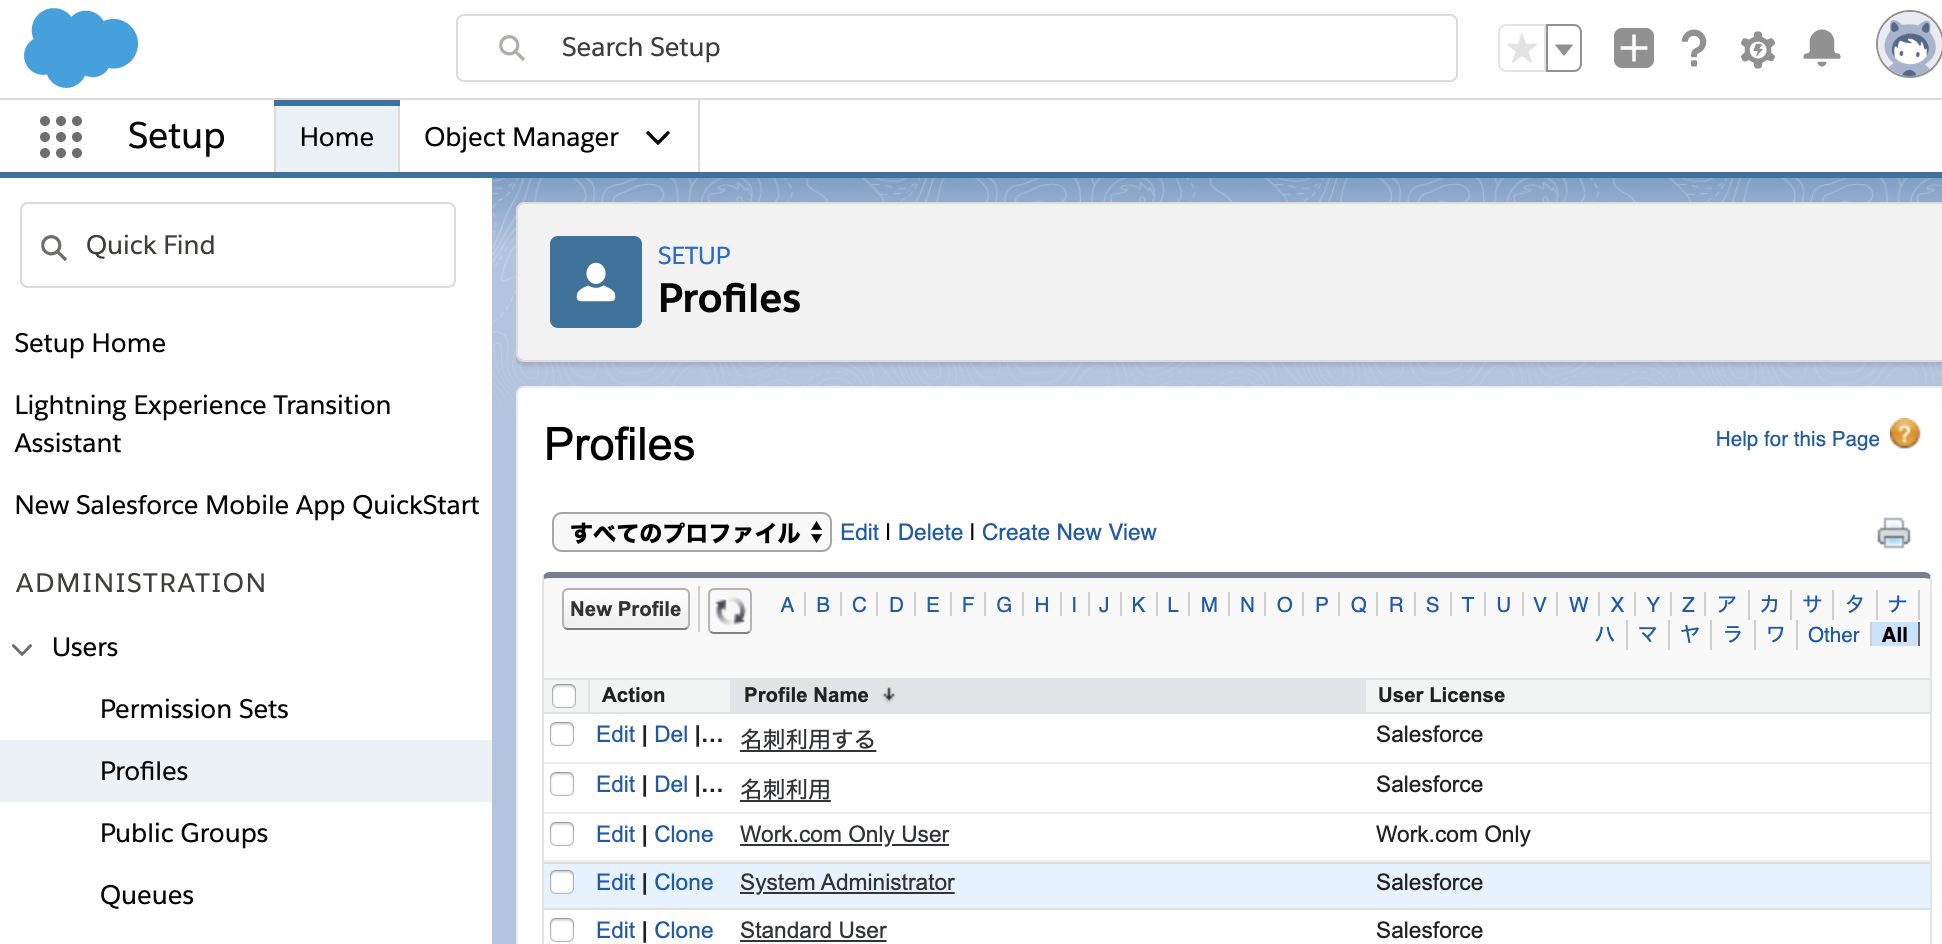
Task: Check the select-all checkbox in header
Action: 564,695
